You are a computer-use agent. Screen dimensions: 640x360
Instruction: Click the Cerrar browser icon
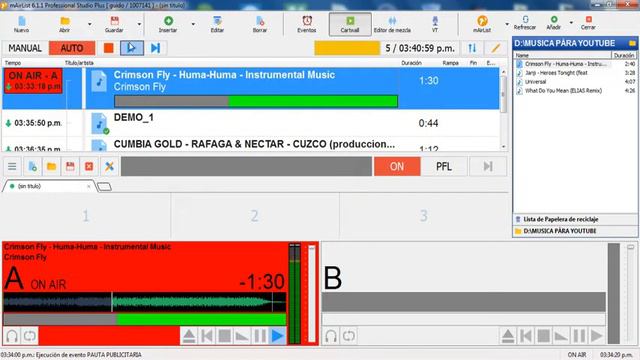(x=588, y=23)
